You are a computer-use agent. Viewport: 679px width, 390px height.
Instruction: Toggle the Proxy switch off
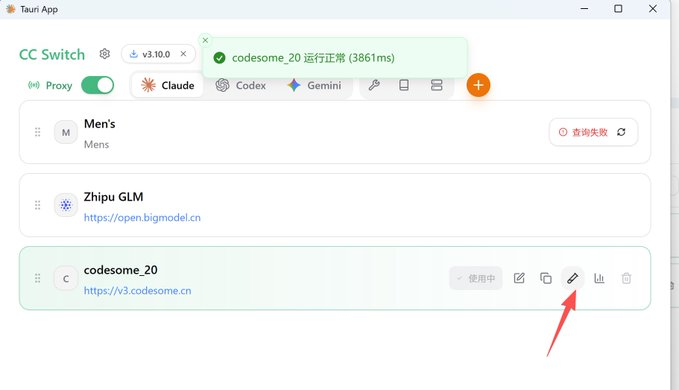click(97, 85)
